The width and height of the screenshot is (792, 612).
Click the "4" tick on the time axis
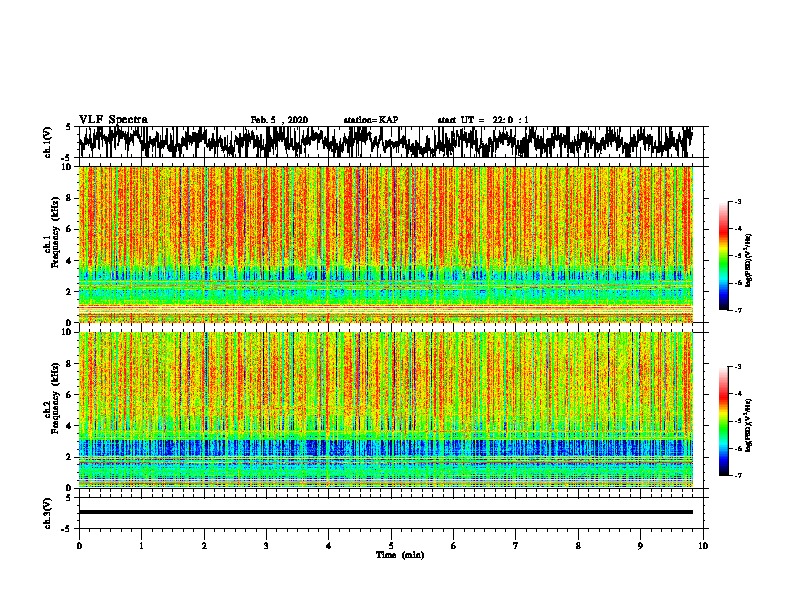329,546
